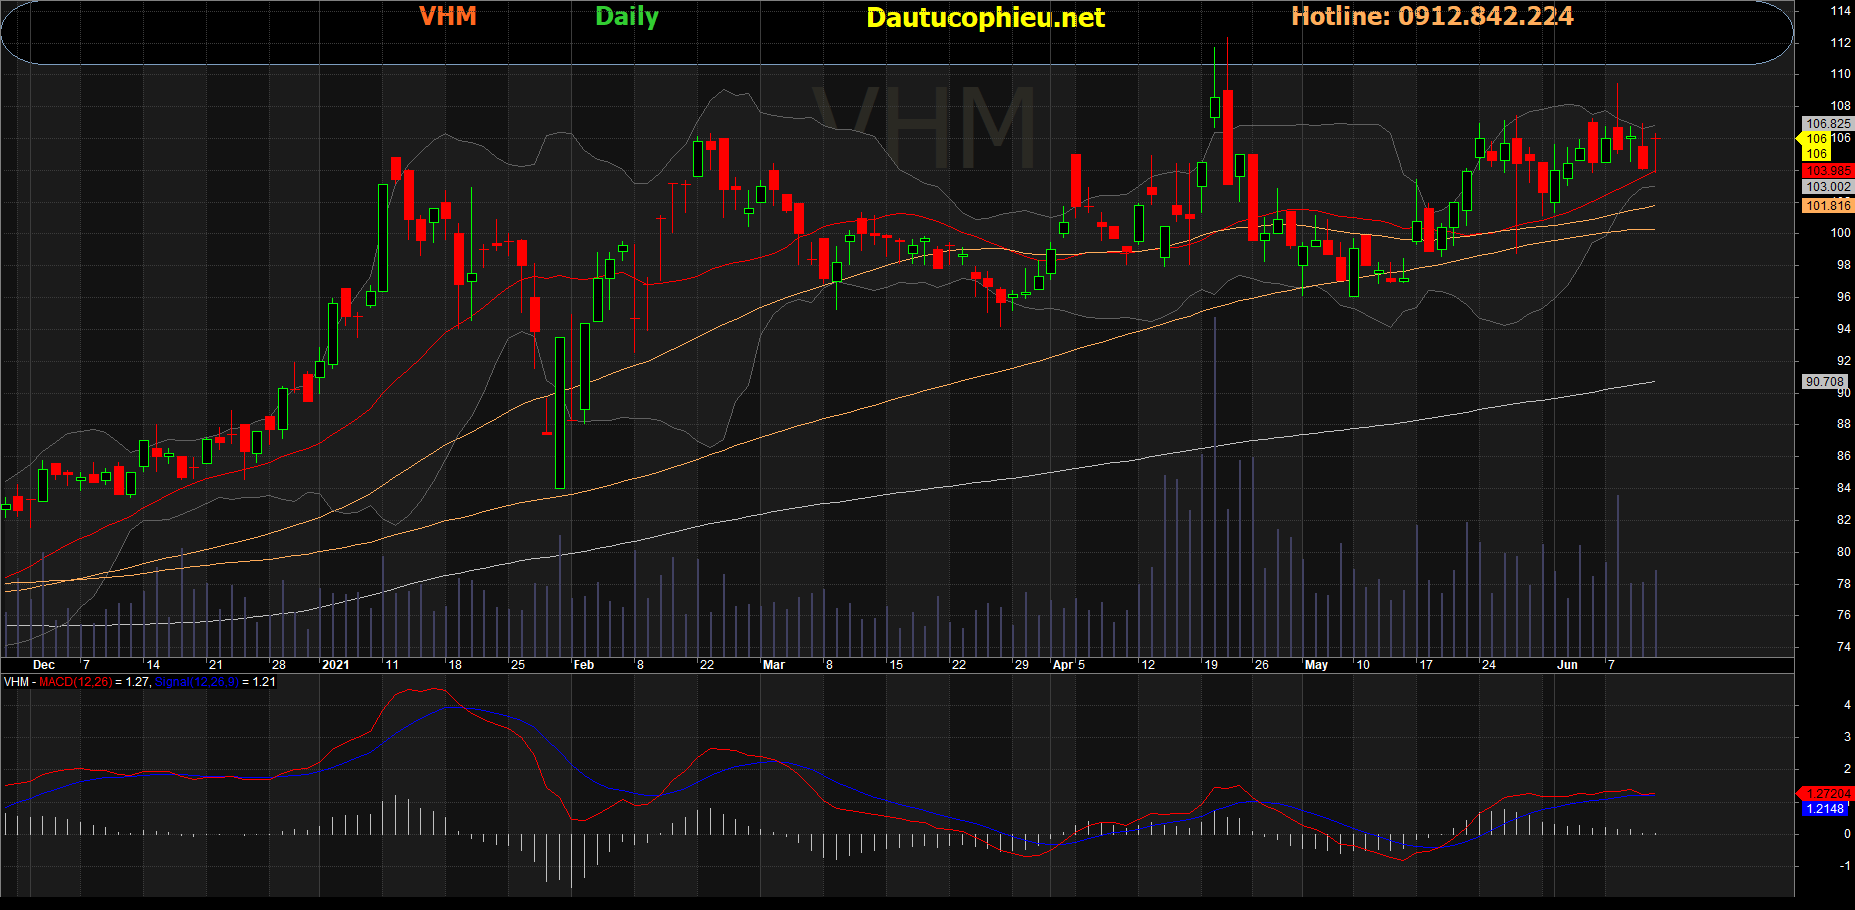Click the blue 1.2148 signal value tag

(1826, 809)
